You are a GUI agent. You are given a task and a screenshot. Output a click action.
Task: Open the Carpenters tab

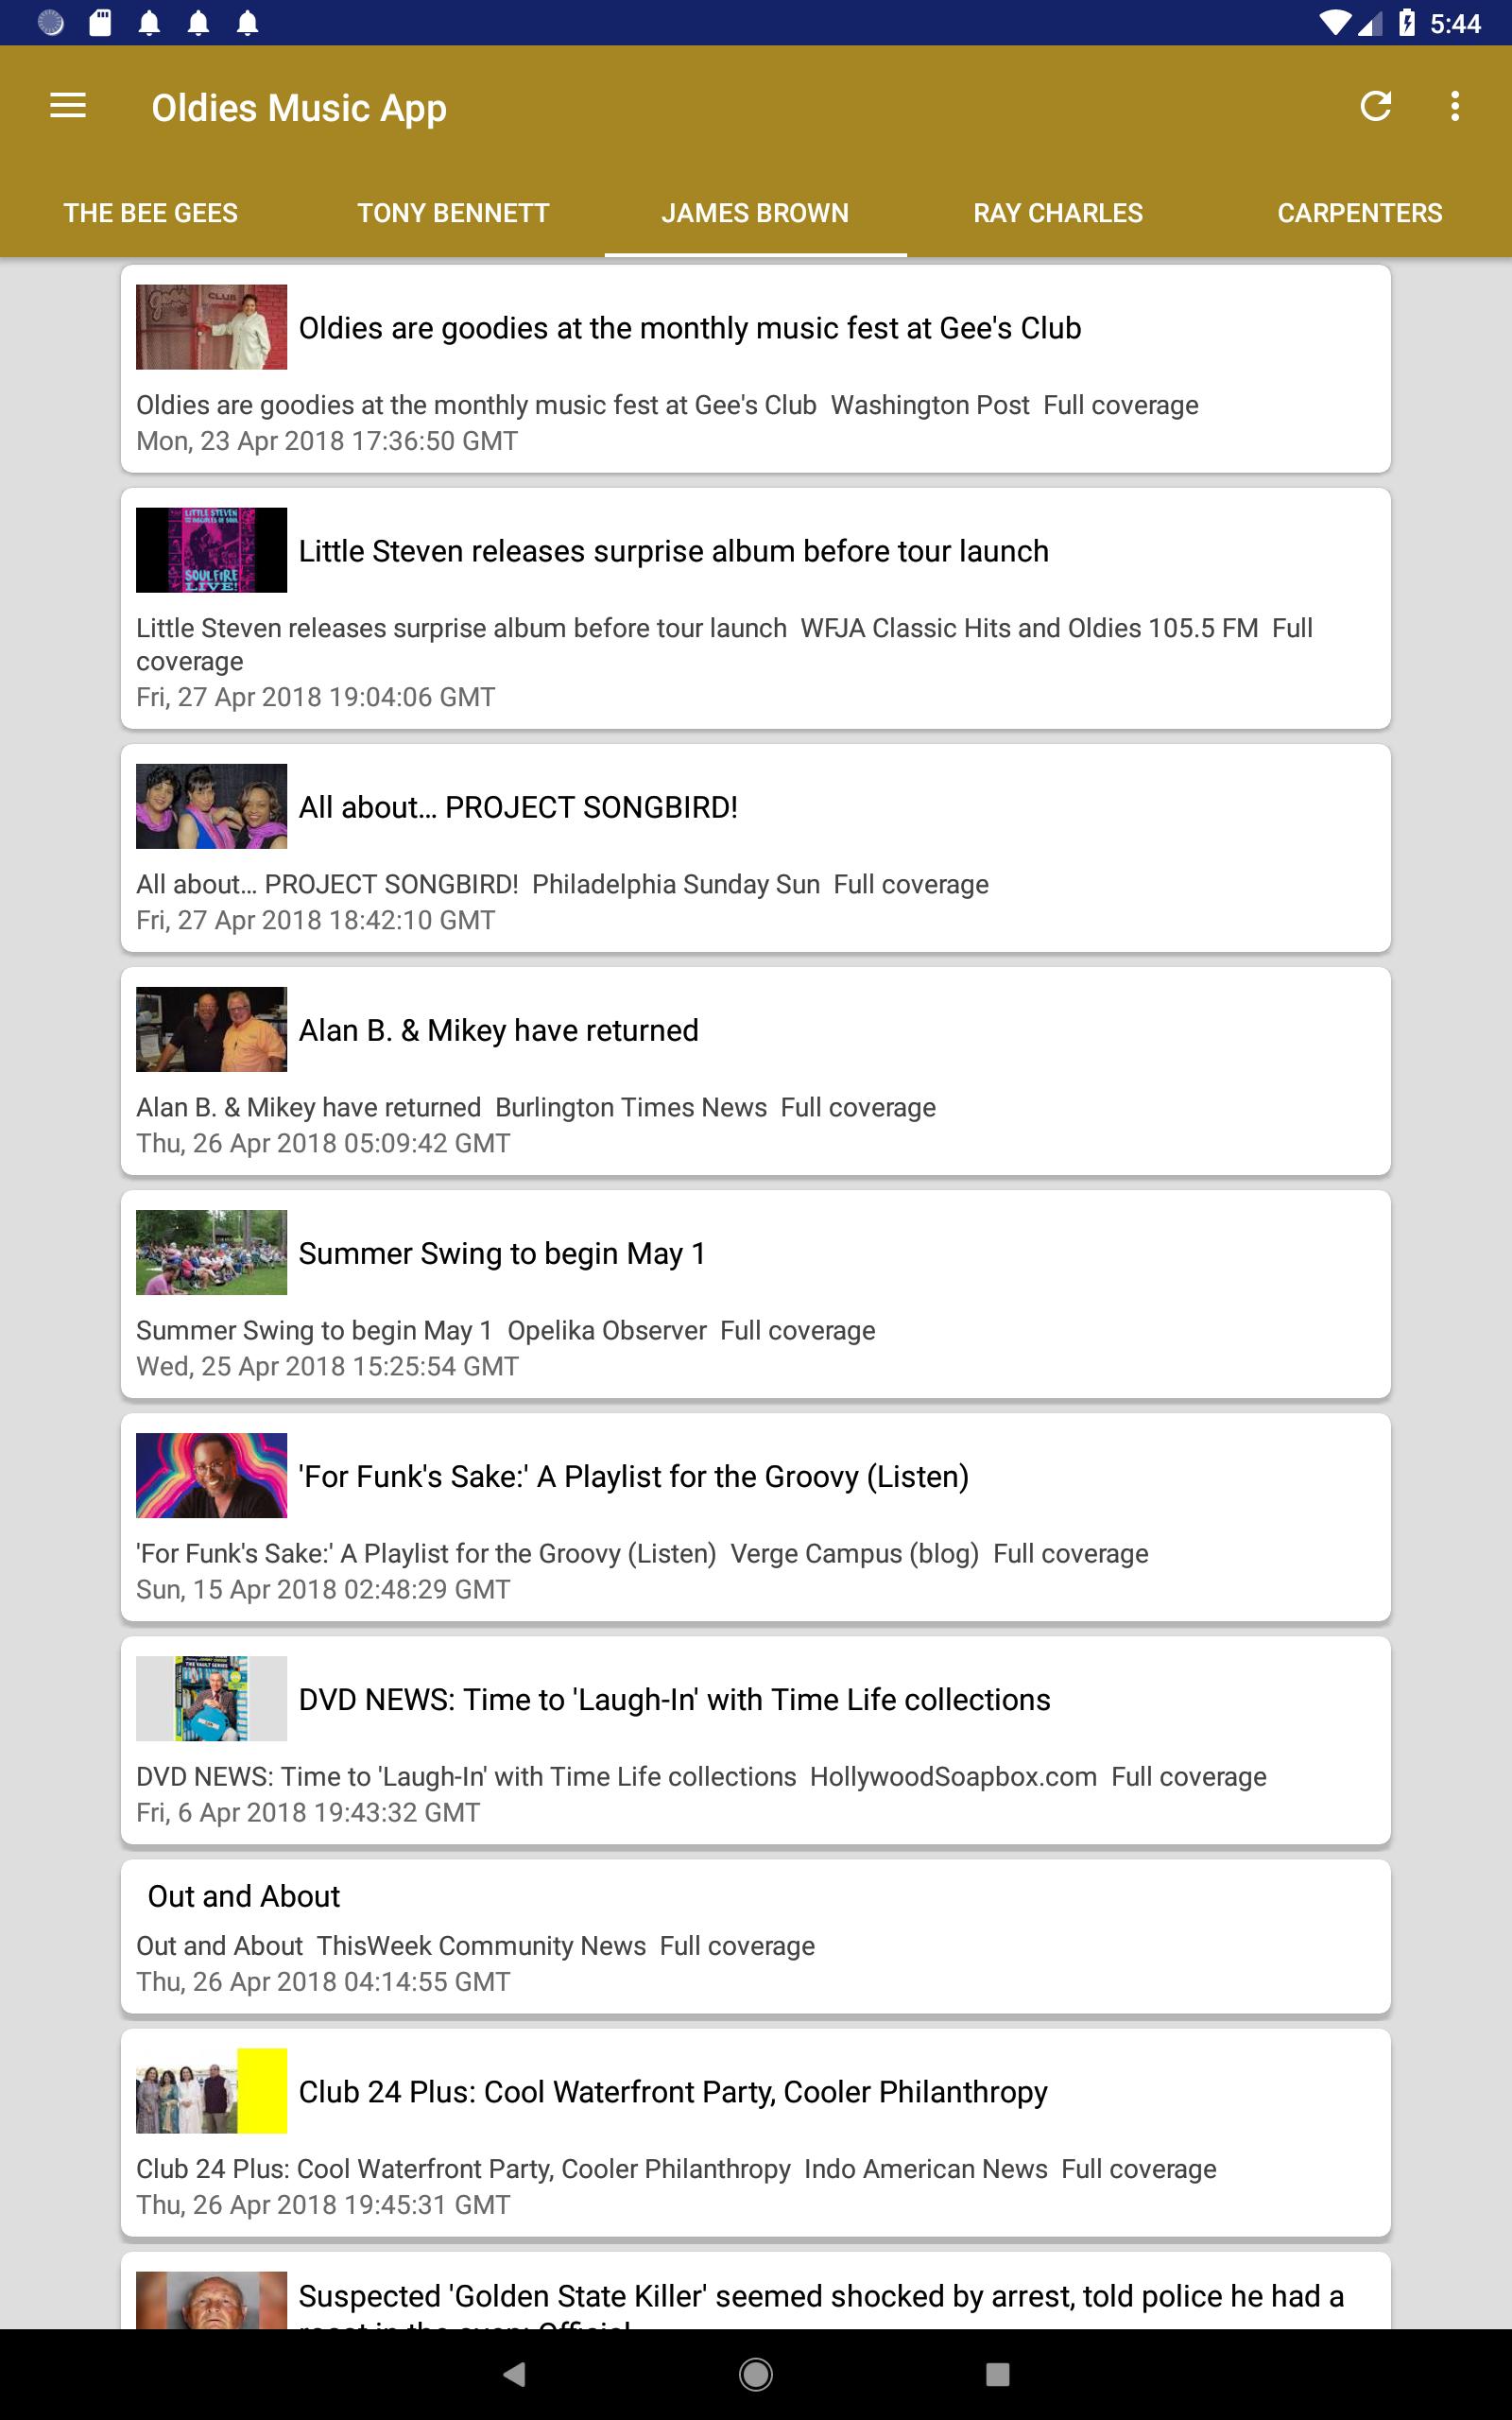(x=1360, y=213)
